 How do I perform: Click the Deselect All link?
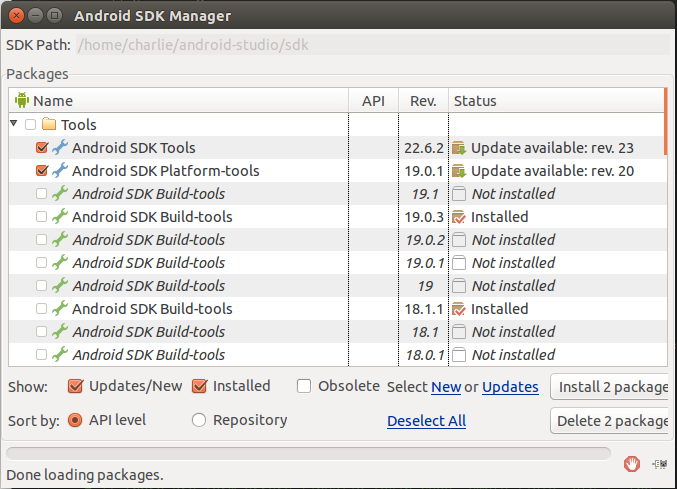point(426,421)
